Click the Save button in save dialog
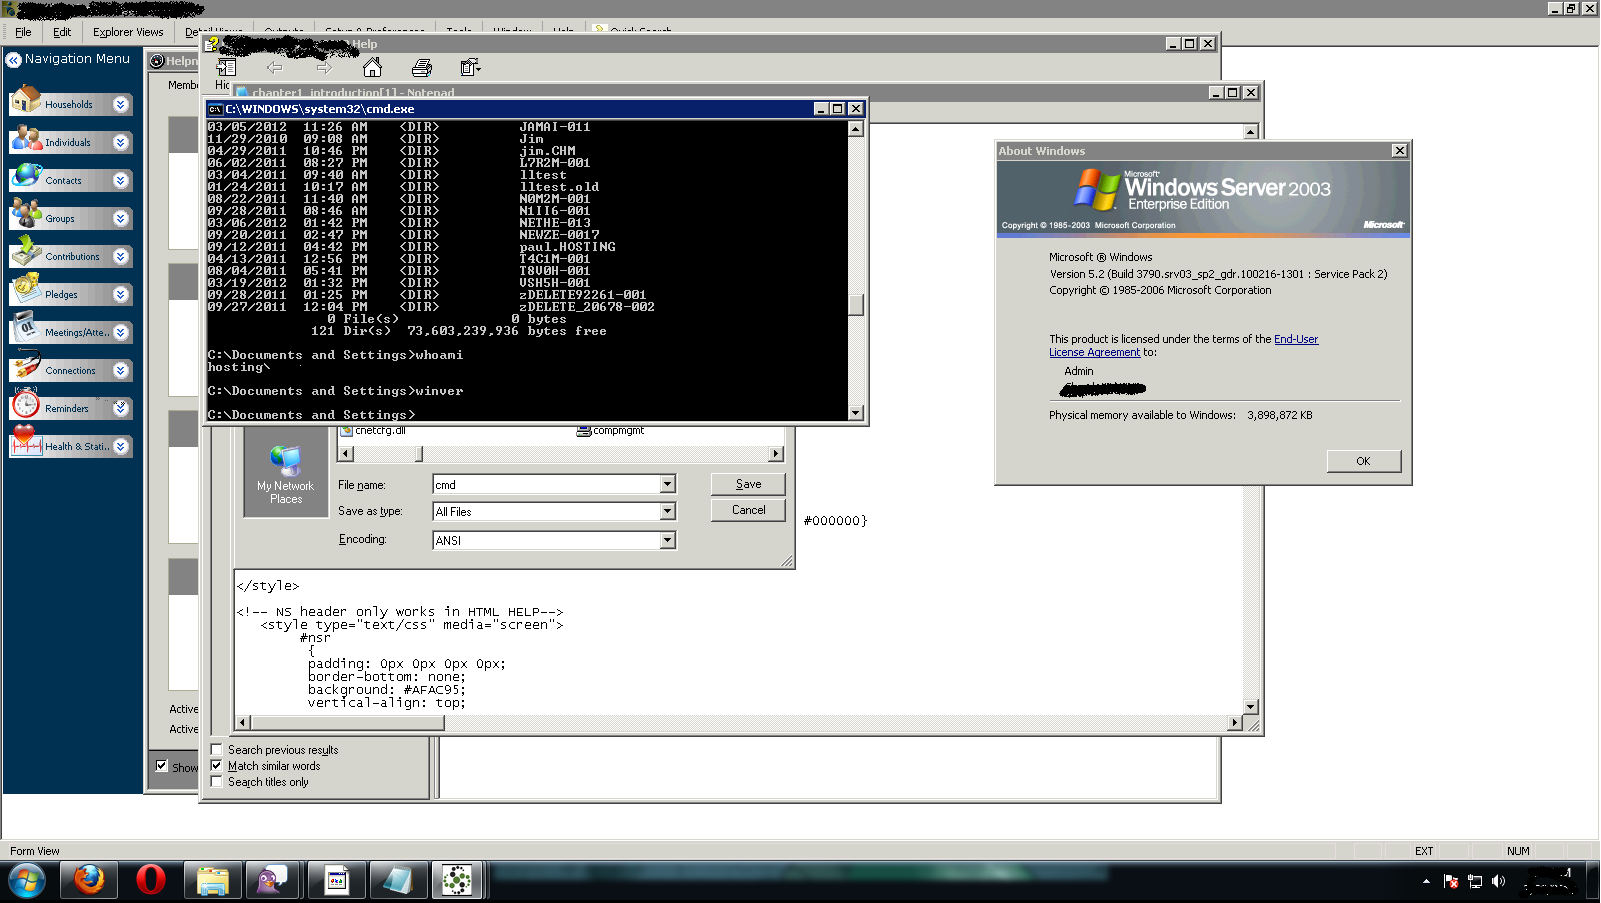Screen dimensions: 1601x903 pyautogui.click(x=748, y=484)
